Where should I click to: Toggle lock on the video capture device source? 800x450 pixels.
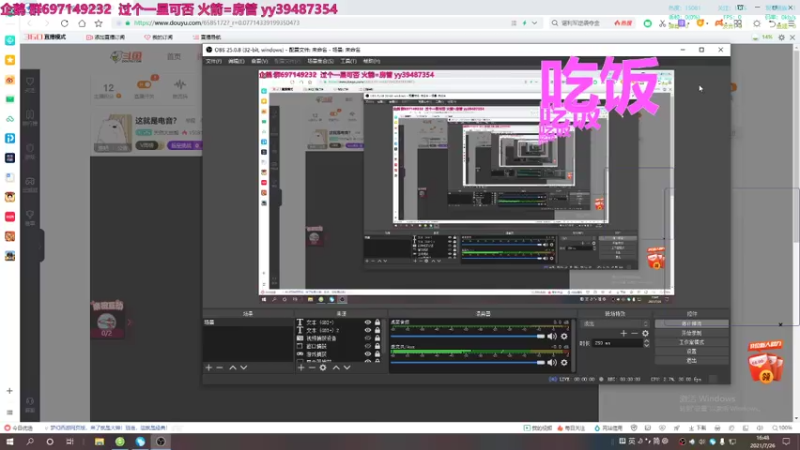378,338
